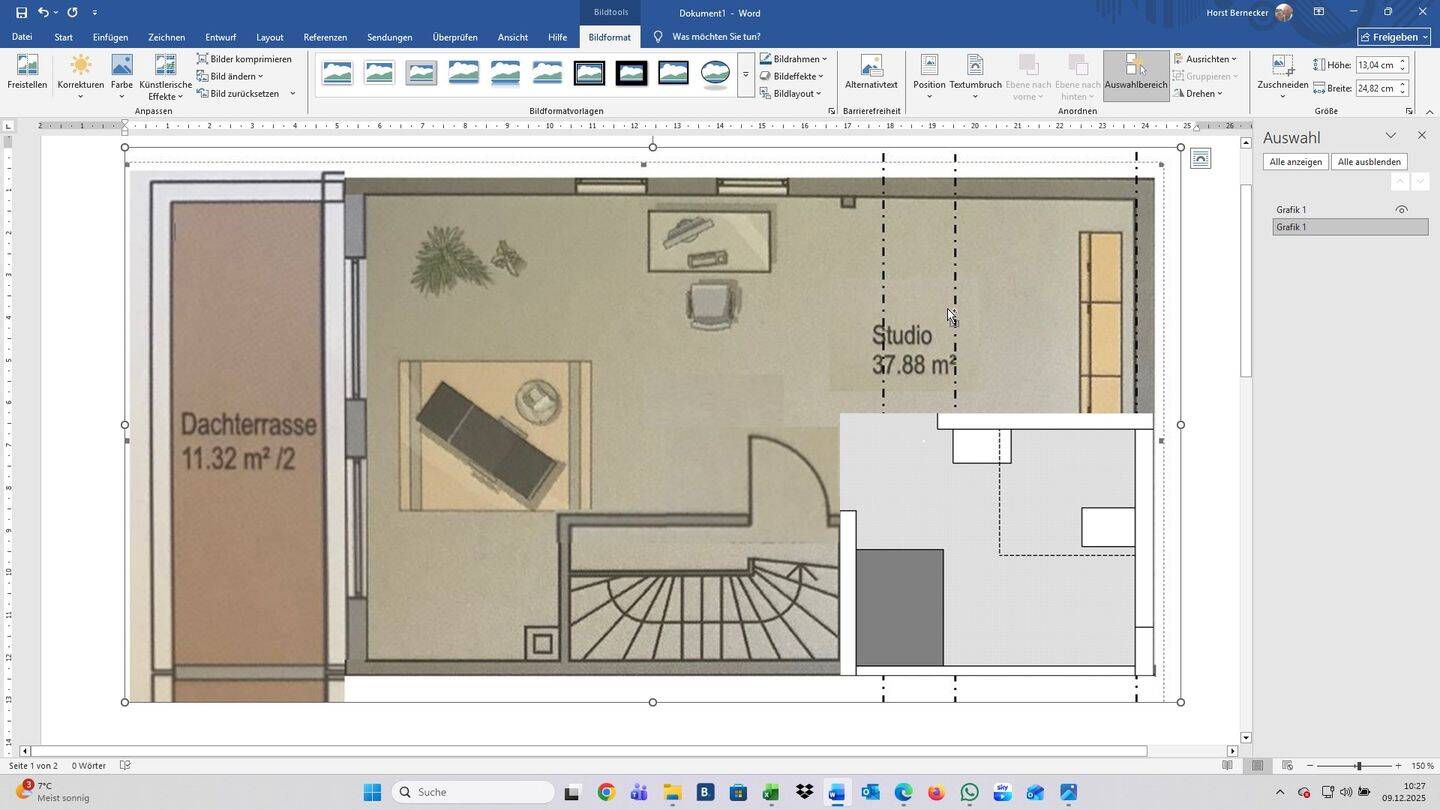Screen dimensions: 1440x810
Task: Expand the Bildeffekte dropdown
Action: [796, 76]
